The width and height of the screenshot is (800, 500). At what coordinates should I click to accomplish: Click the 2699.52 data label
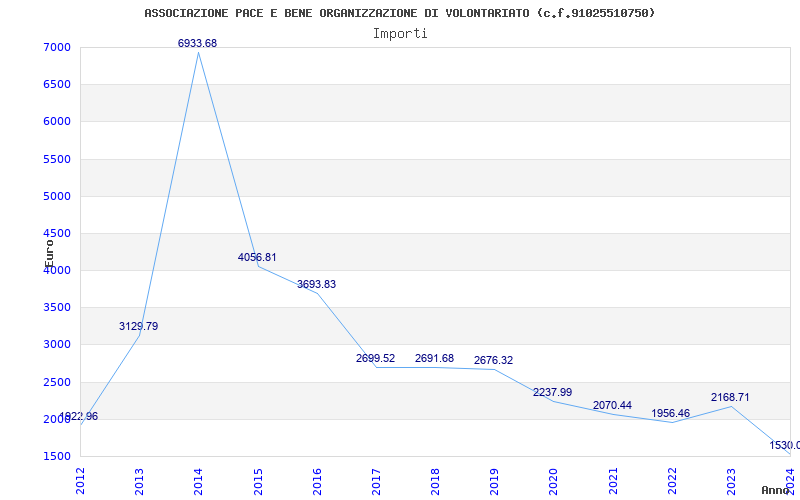pos(376,358)
